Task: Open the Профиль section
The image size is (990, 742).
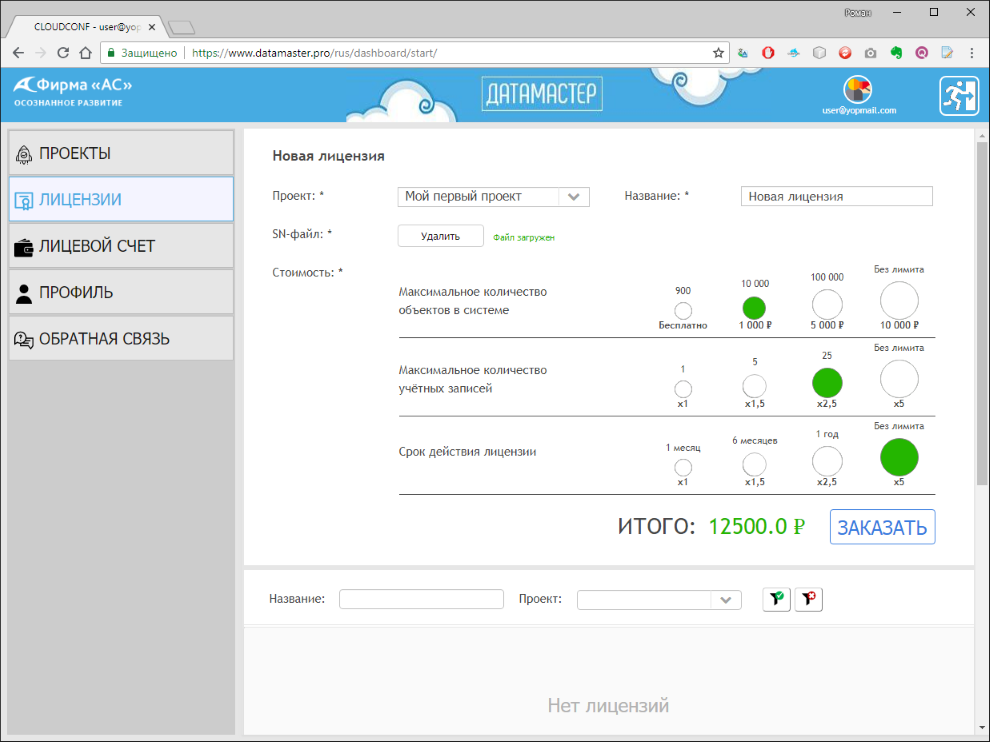Action: tap(121, 292)
